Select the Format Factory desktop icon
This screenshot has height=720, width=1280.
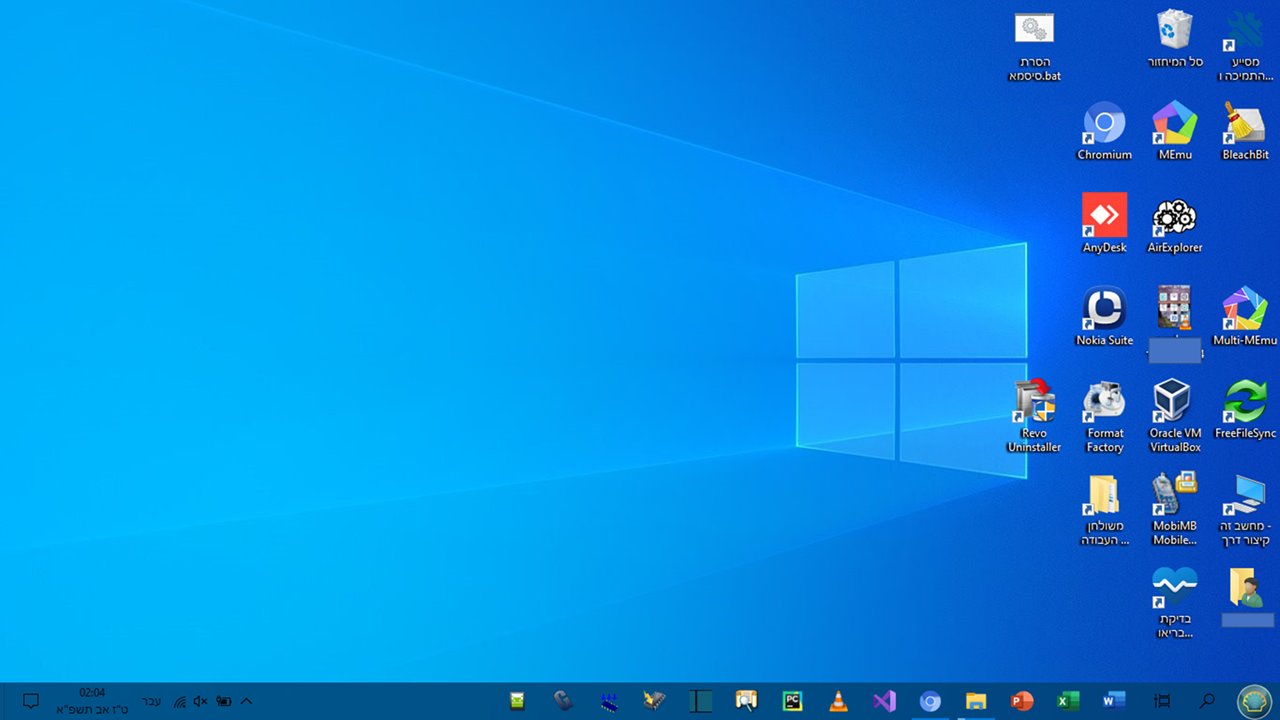pyautogui.click(x=1104, y=416)
